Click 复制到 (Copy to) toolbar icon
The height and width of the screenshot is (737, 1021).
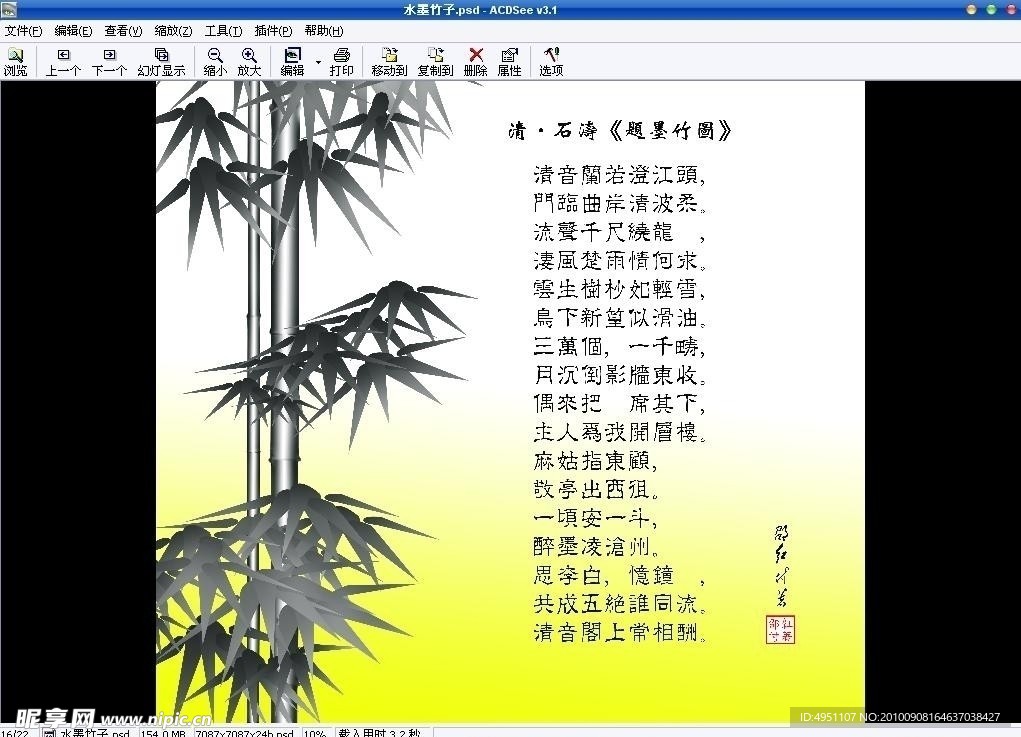click(x=435, y=62)
